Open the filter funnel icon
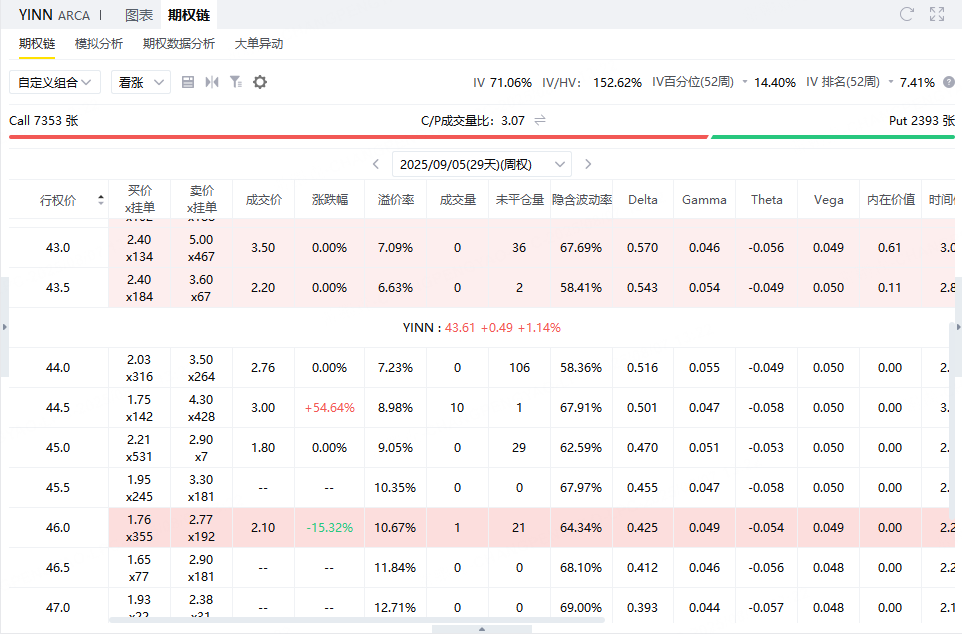 coord(236,82)
